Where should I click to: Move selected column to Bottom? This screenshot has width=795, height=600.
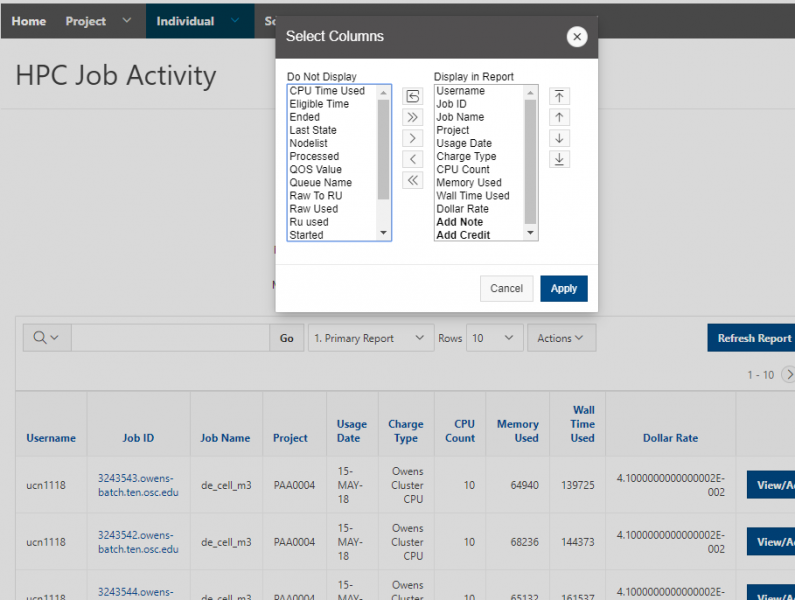click(560, 159)
